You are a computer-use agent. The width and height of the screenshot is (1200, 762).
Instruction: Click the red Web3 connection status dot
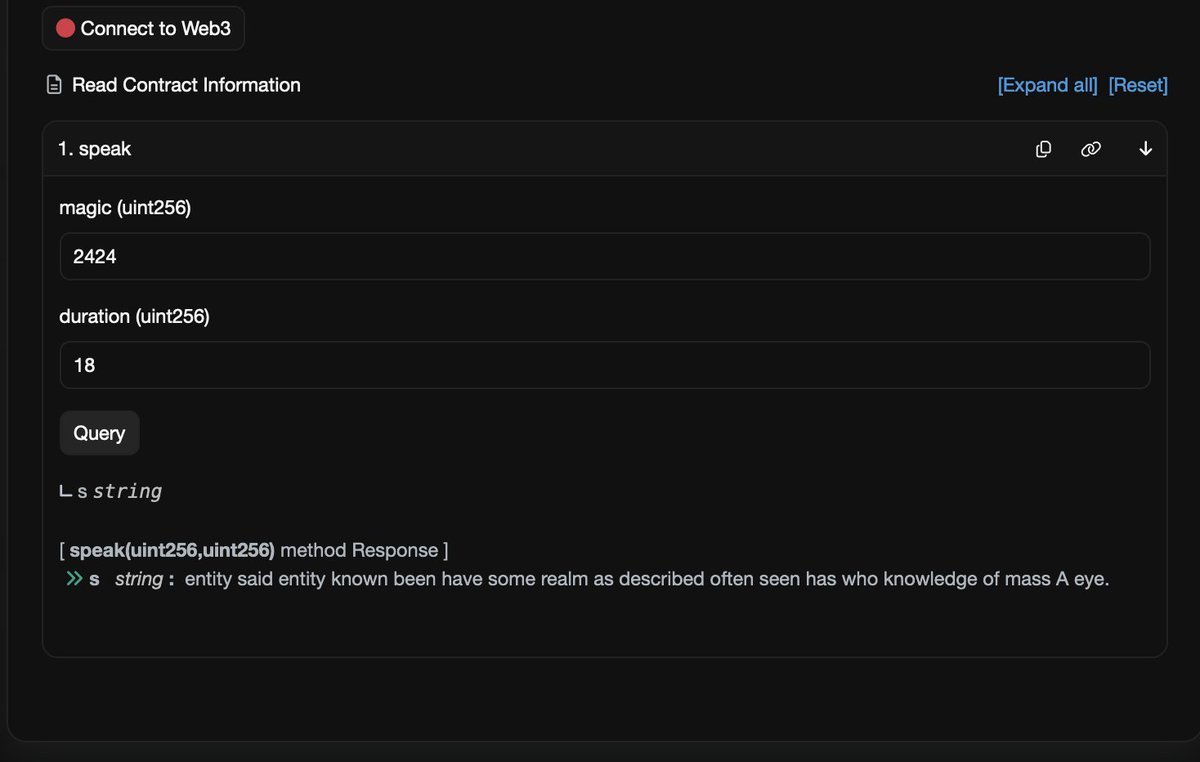click(66, 29)
